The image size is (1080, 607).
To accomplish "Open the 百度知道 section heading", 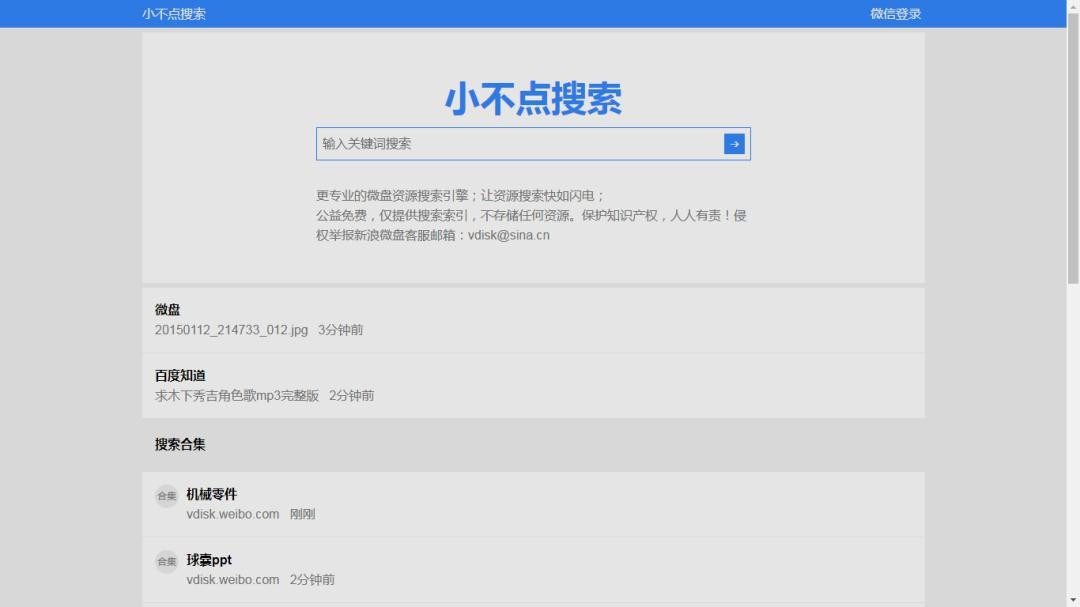I will click(x=180, y=376).
